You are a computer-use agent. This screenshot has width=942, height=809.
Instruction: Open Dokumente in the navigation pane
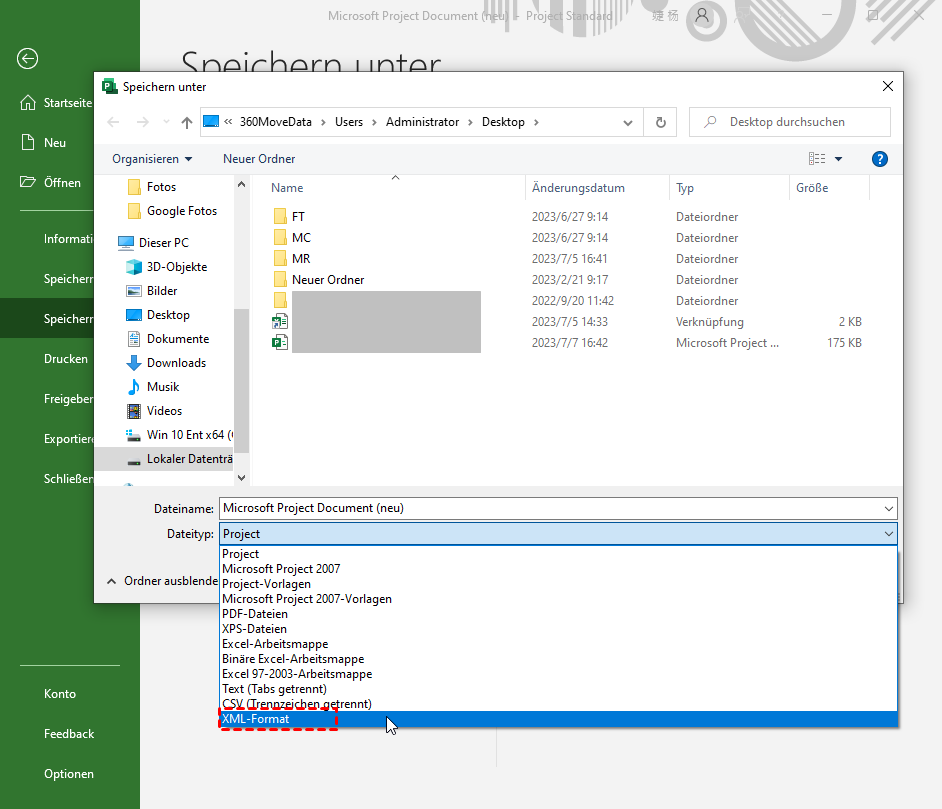click(x=168, y=339)
